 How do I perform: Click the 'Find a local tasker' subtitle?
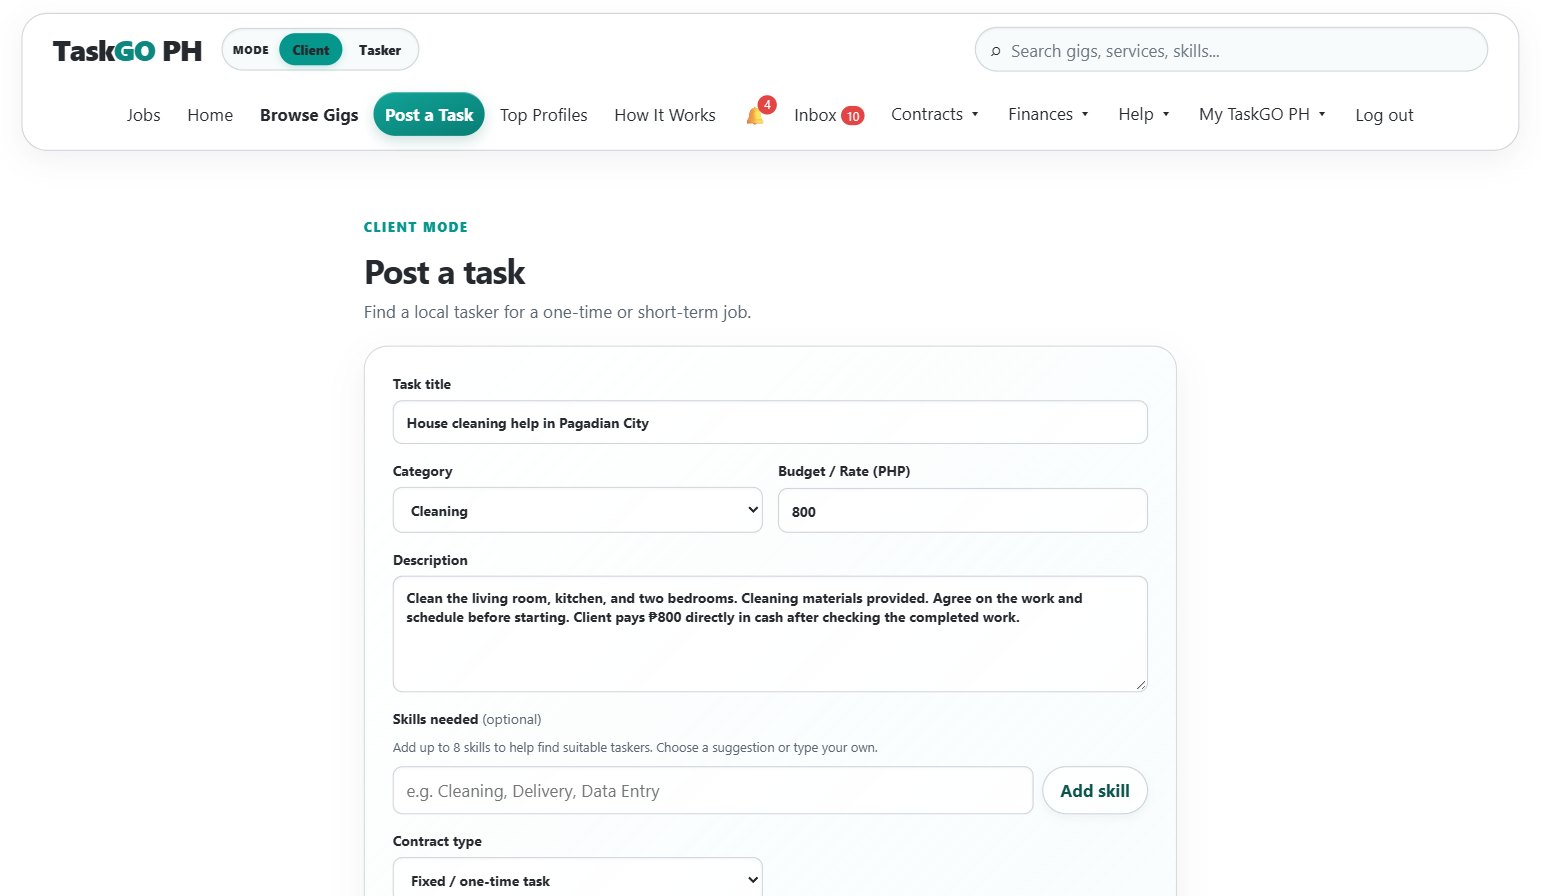(x=557, y=312)
